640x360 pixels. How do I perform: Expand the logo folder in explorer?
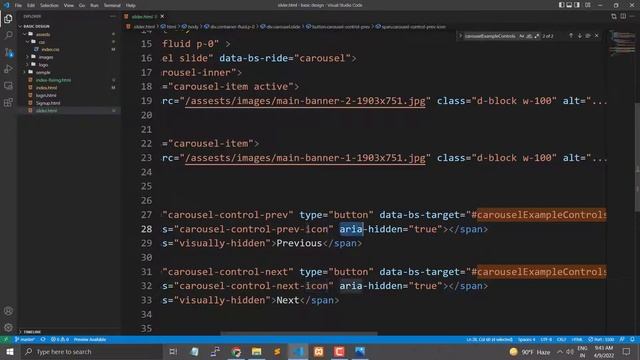coord(43,64)
